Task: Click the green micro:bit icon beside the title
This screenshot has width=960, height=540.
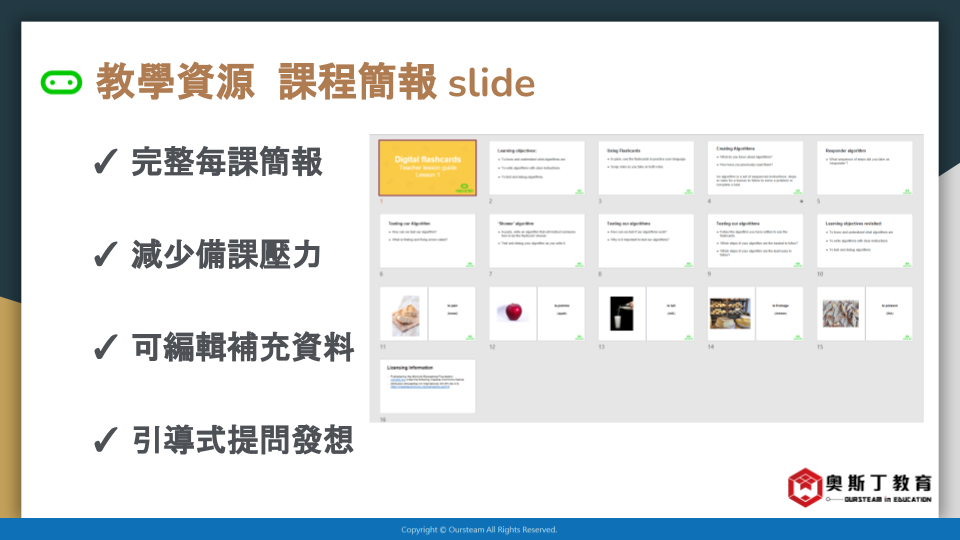Action: 61,83
